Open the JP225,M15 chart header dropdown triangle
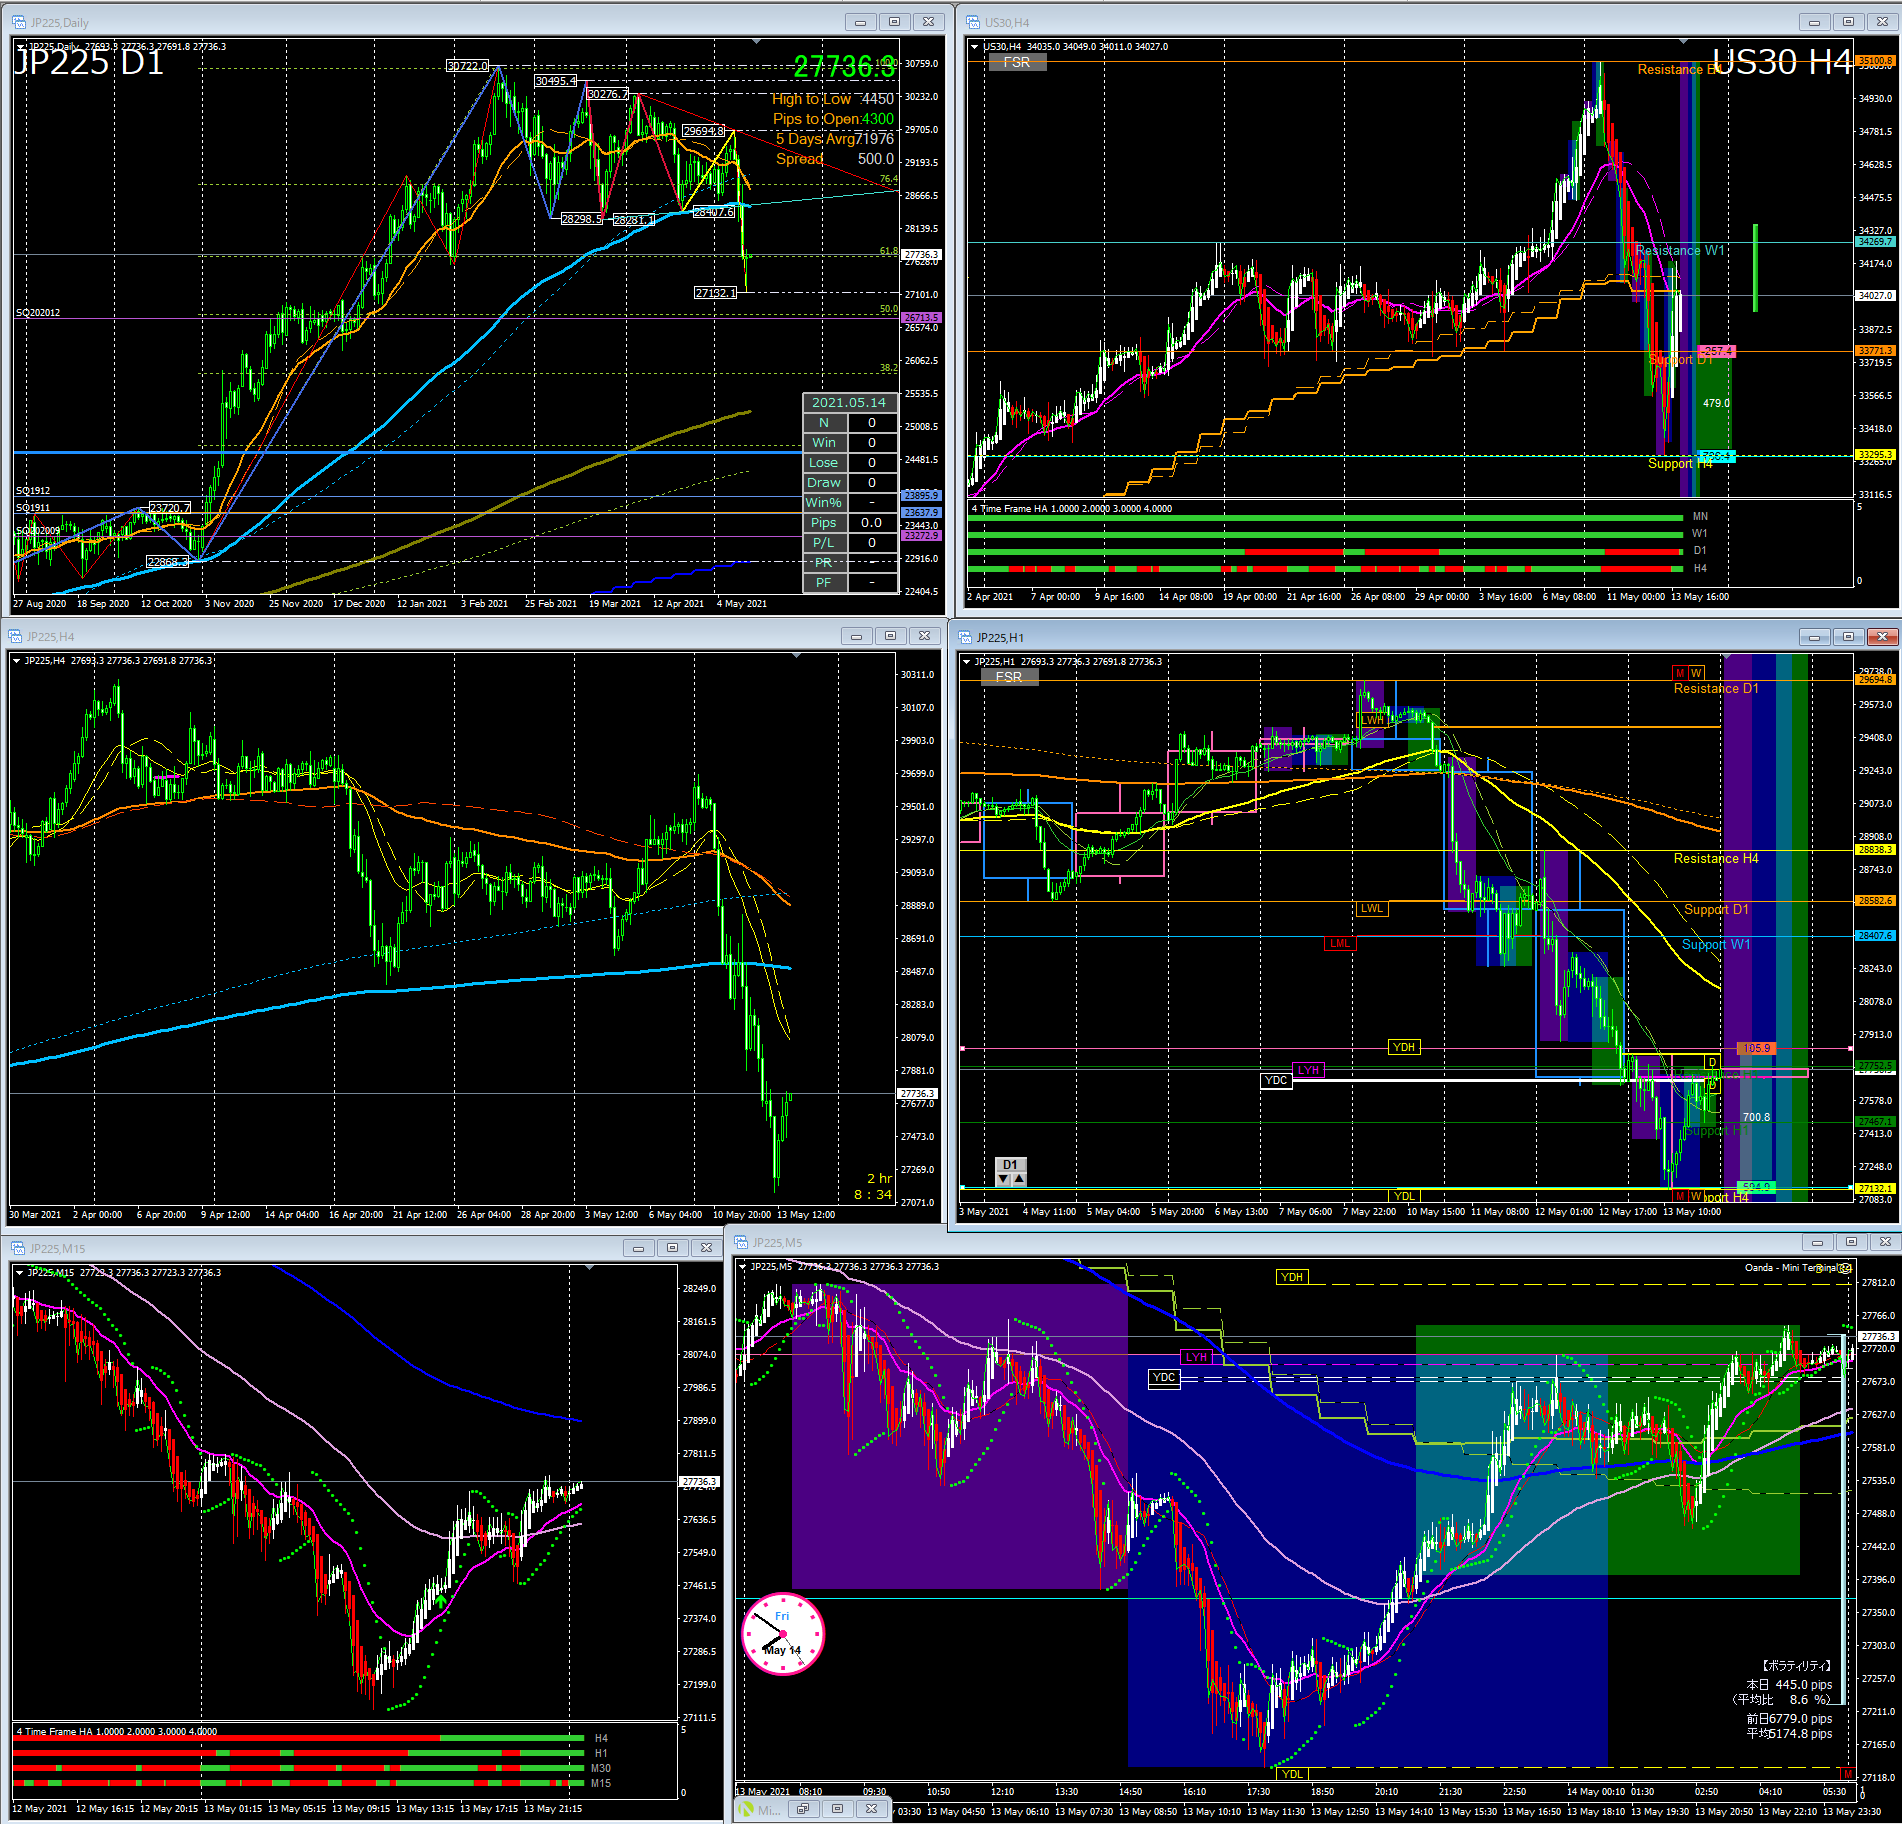 pos(19,1272)
